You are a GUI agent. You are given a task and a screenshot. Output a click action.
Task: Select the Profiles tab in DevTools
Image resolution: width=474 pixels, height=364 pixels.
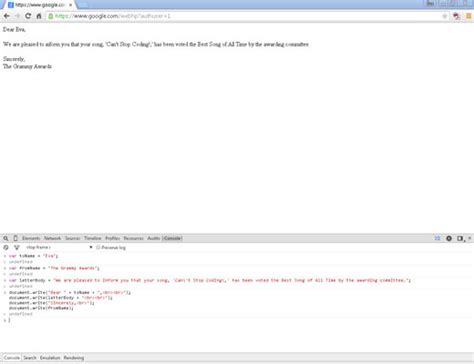click(112, 238)
